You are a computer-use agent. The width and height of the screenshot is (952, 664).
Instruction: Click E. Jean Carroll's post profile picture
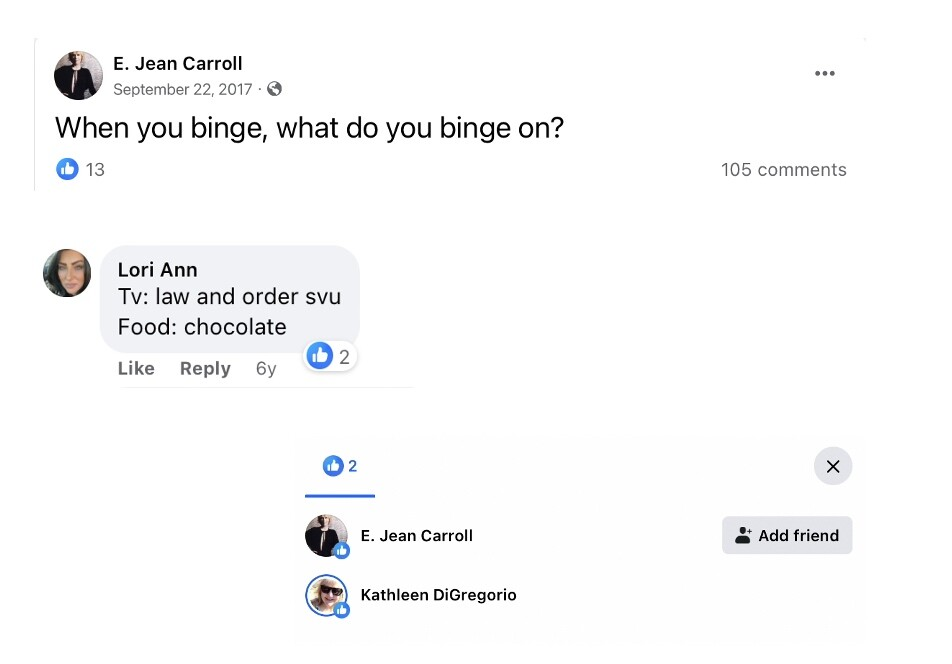point(78,76)
